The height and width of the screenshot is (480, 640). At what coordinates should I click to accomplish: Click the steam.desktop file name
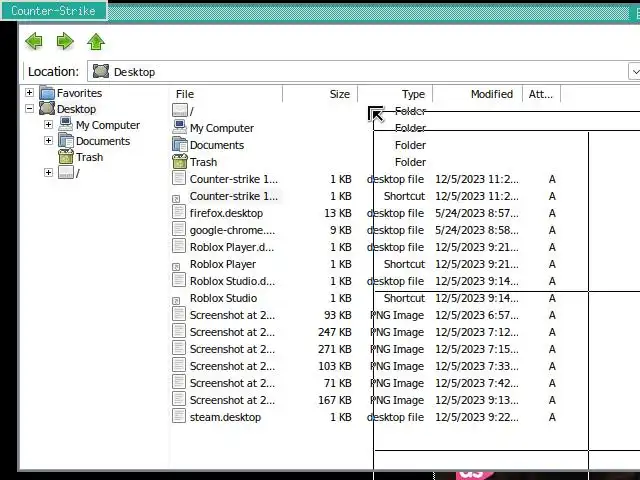pos(225,418)
